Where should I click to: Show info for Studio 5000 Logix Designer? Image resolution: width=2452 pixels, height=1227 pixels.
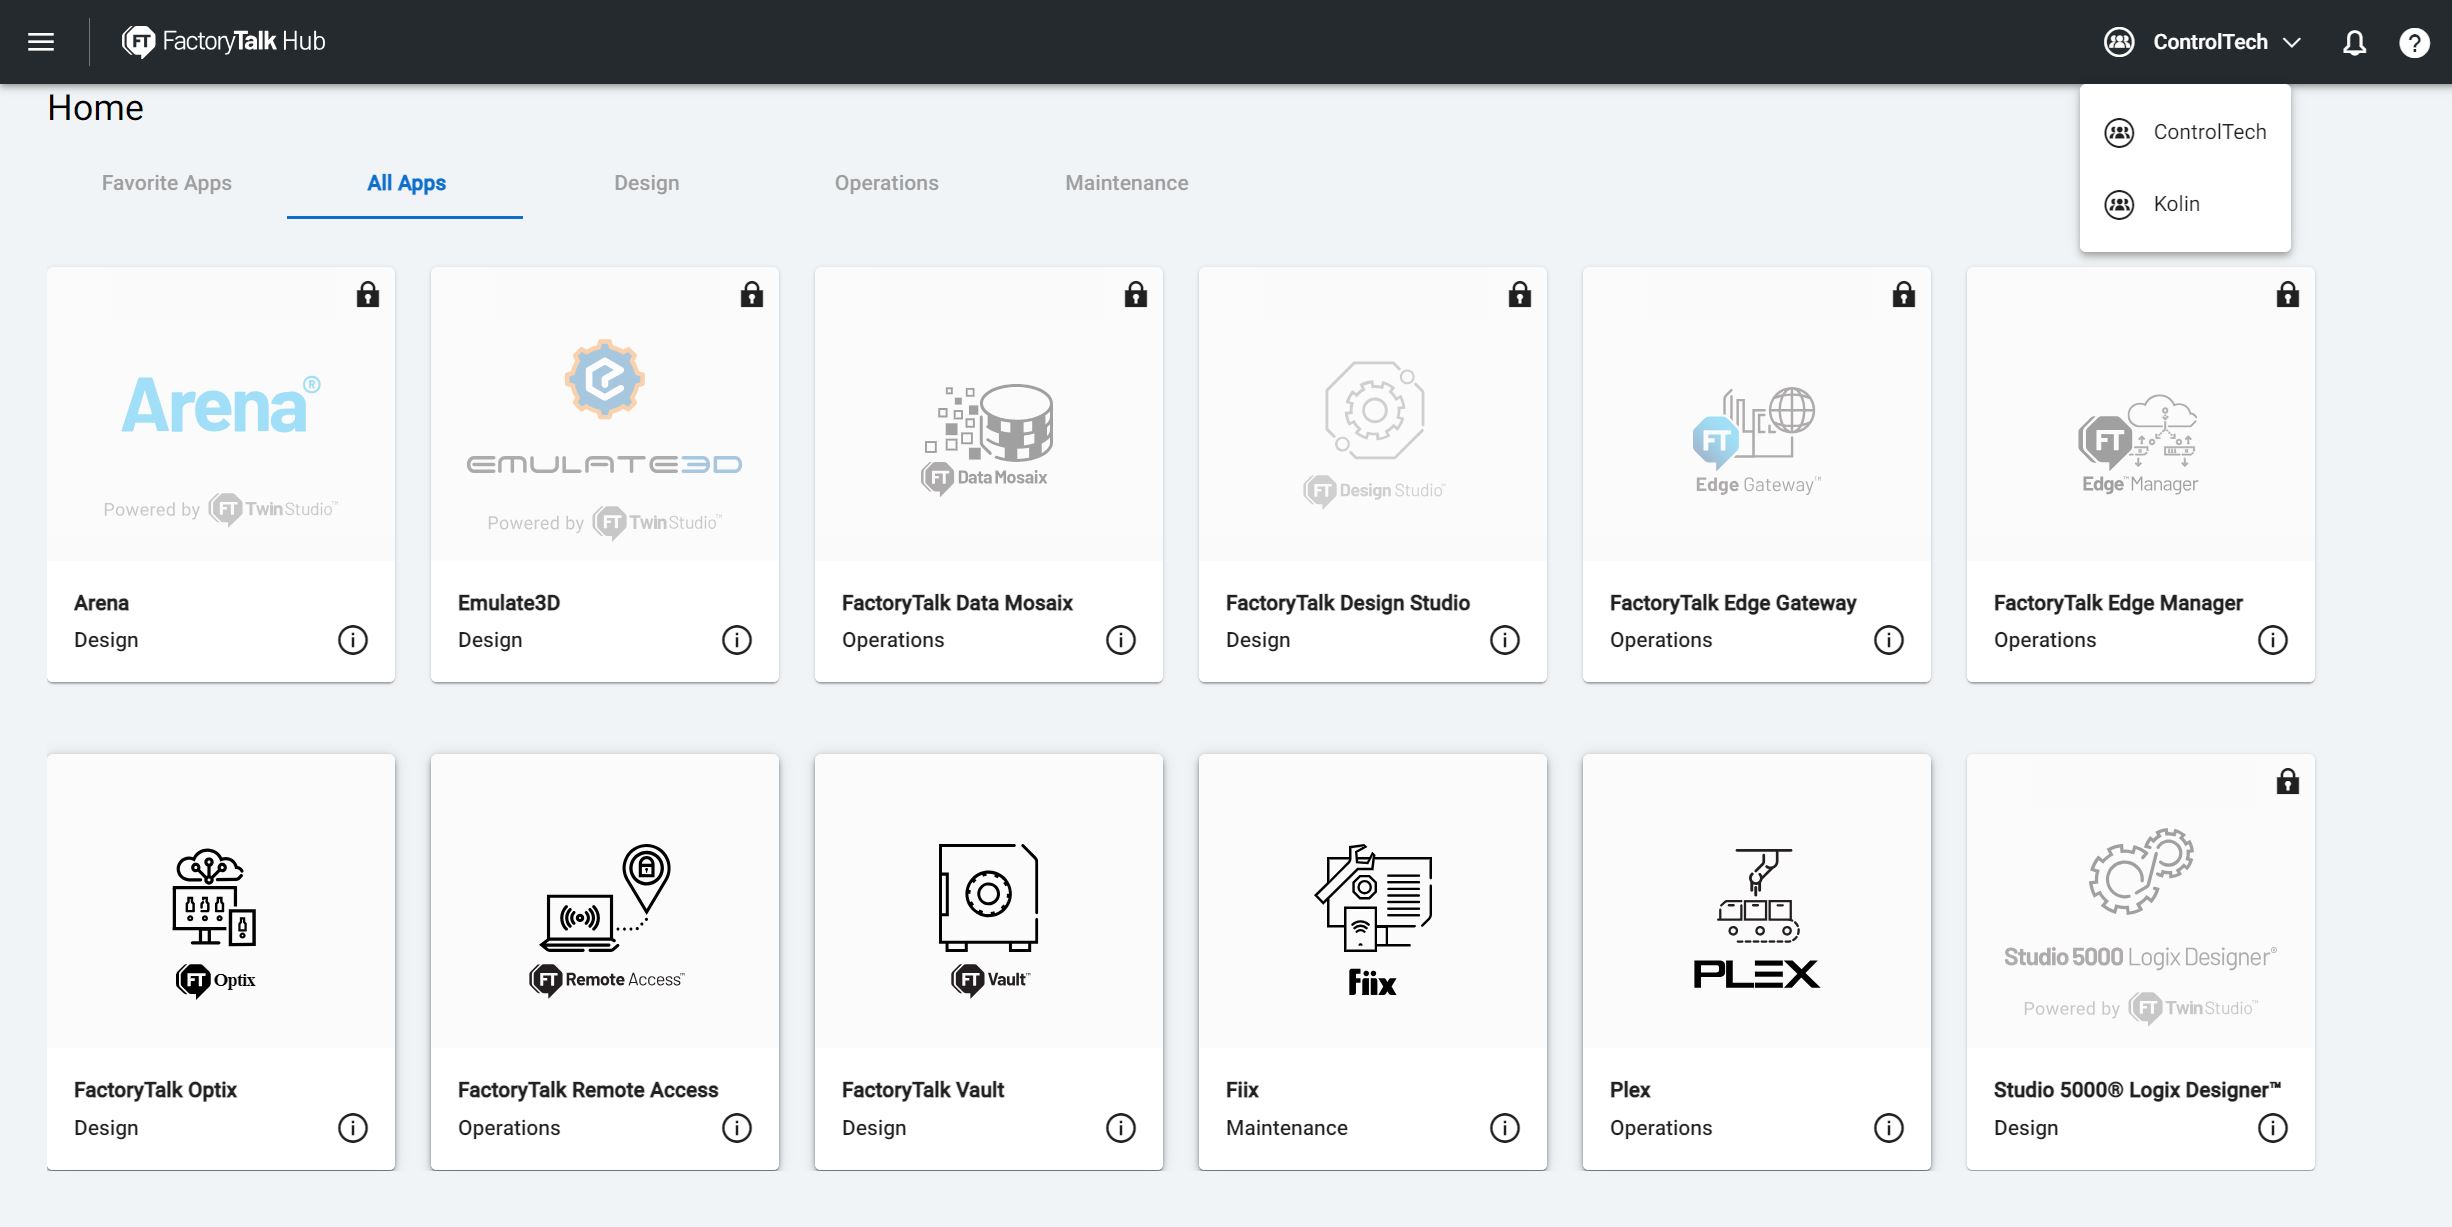tap(2273, 1128)
